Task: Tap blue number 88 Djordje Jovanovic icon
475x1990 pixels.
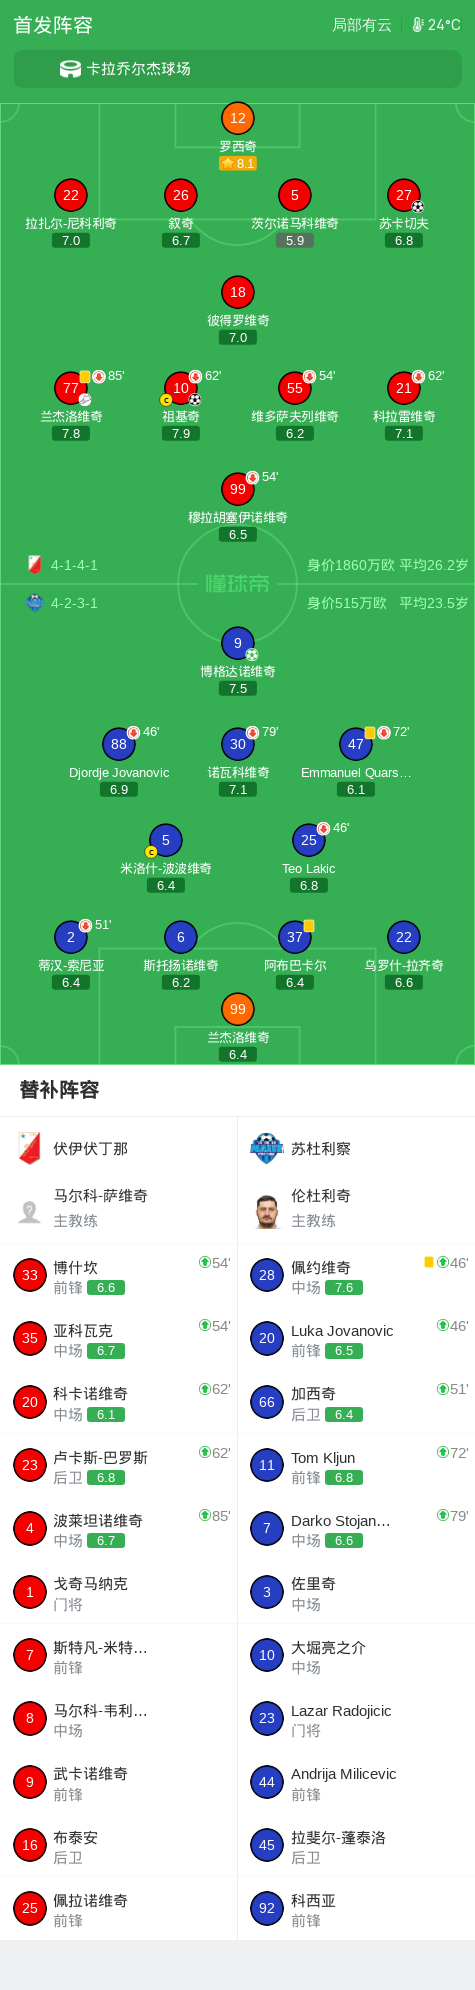Action: click(119, 744)
